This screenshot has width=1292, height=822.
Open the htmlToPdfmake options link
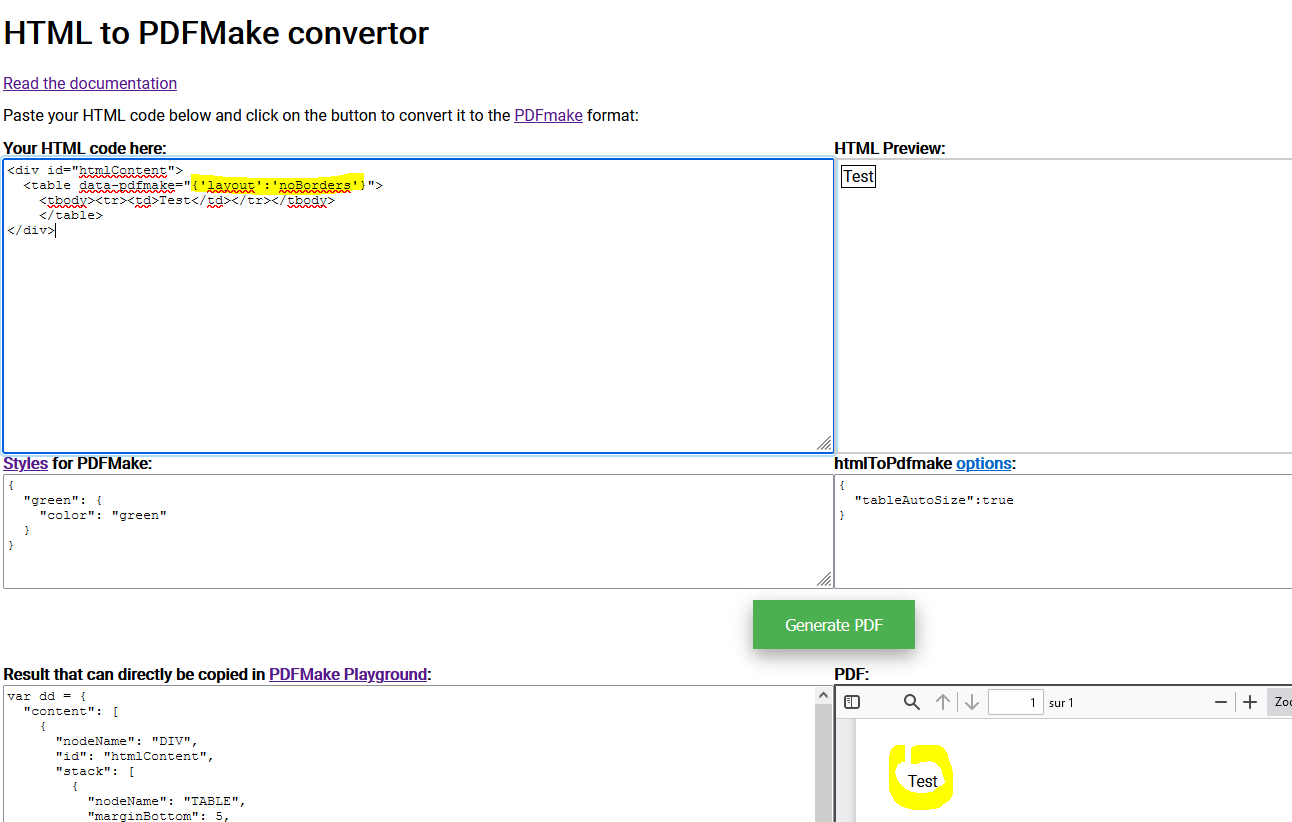pyautogui.click(x=983, y=463)
